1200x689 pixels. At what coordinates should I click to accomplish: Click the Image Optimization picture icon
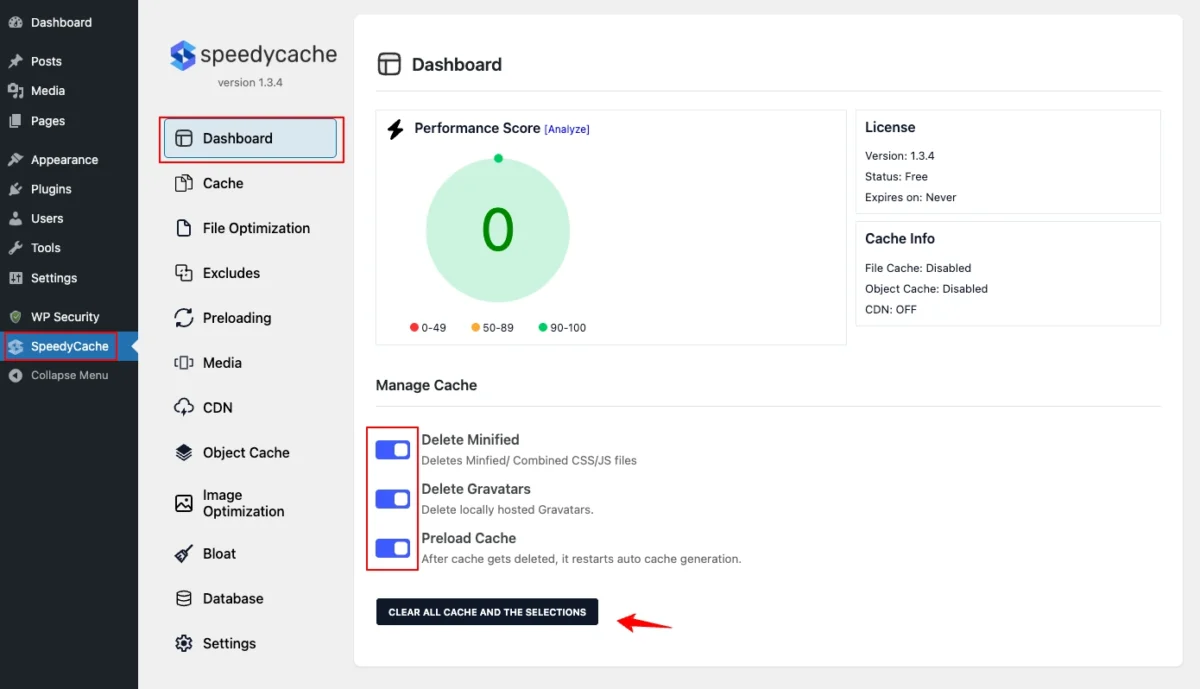(x=184, y=503)
